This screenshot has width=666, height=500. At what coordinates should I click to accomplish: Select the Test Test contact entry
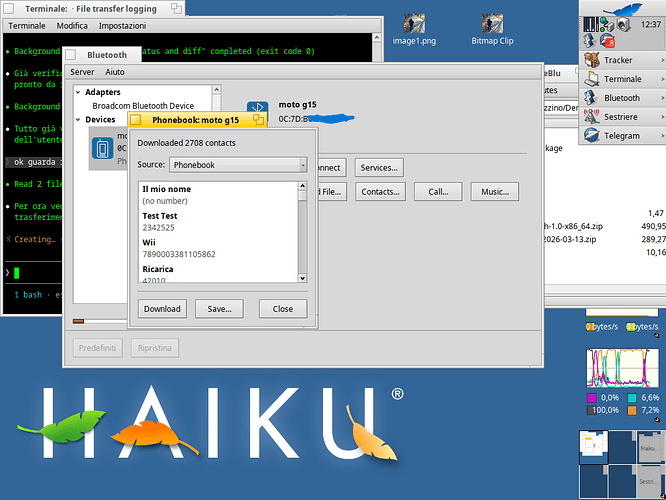click(160, 216)
